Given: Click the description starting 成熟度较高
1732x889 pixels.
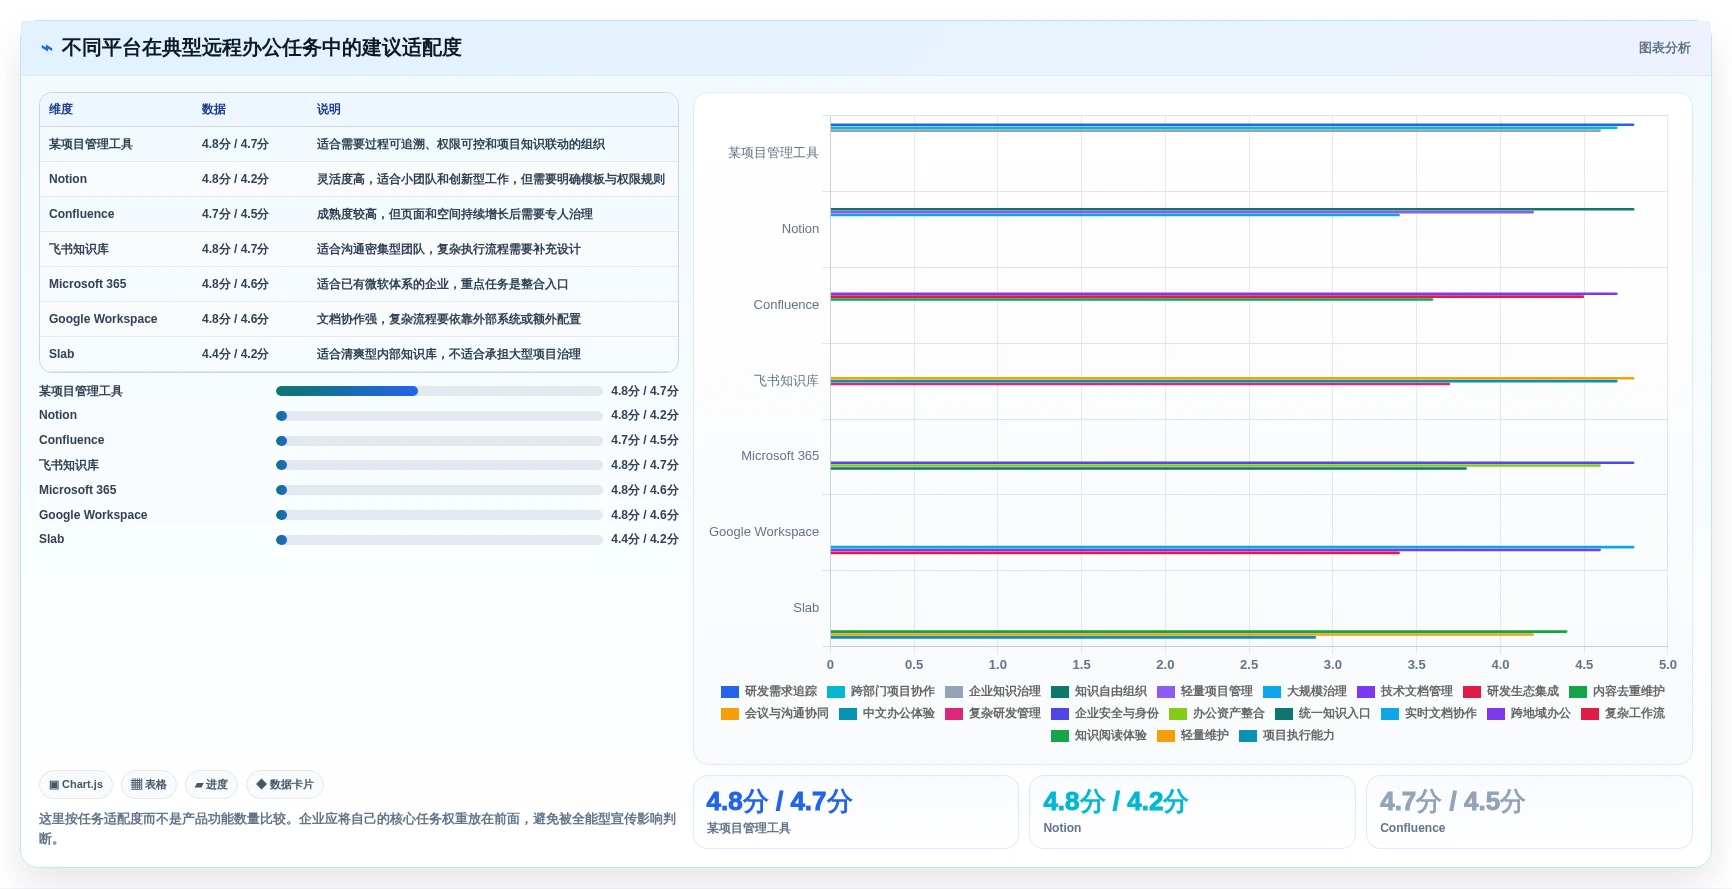Looking at the screenshot, I should coord(455,214).
